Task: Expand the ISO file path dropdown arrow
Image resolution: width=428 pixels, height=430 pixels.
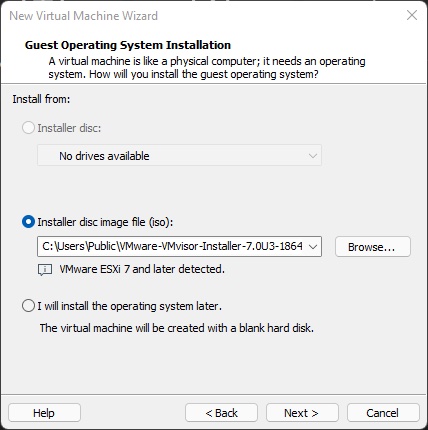Action: click(x=313, y=247)
